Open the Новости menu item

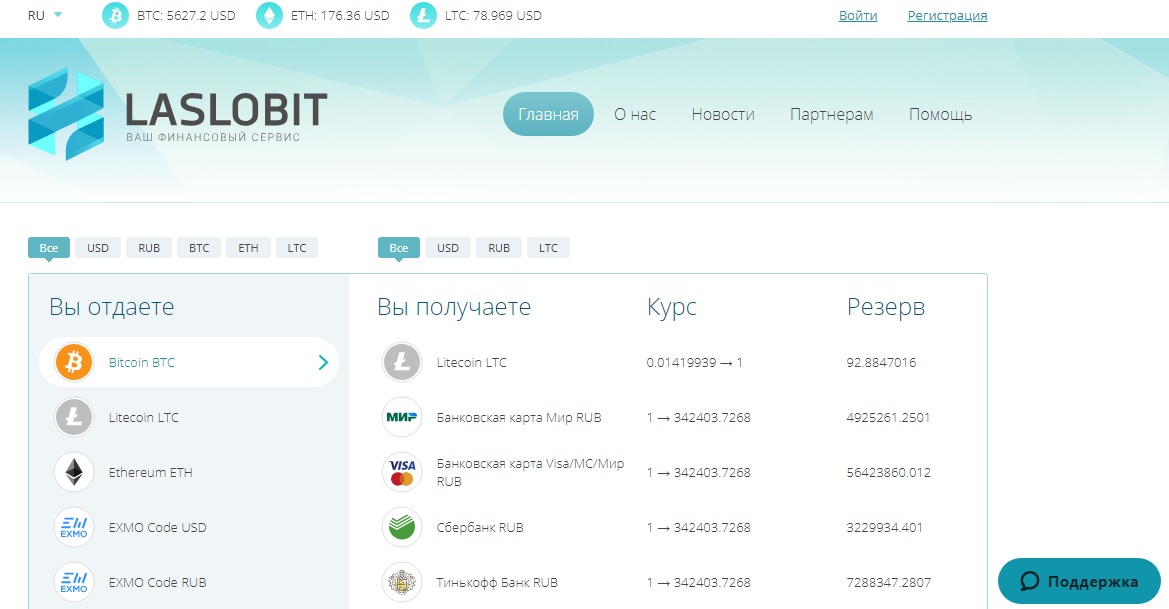pos(723,114)
